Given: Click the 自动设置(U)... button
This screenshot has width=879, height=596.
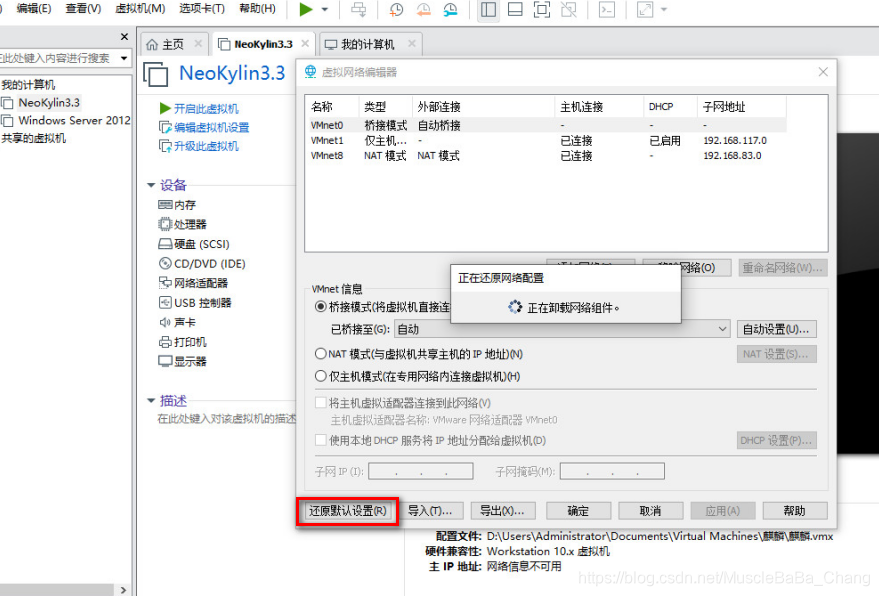Looking at the screenshot, I should [776, 329].
